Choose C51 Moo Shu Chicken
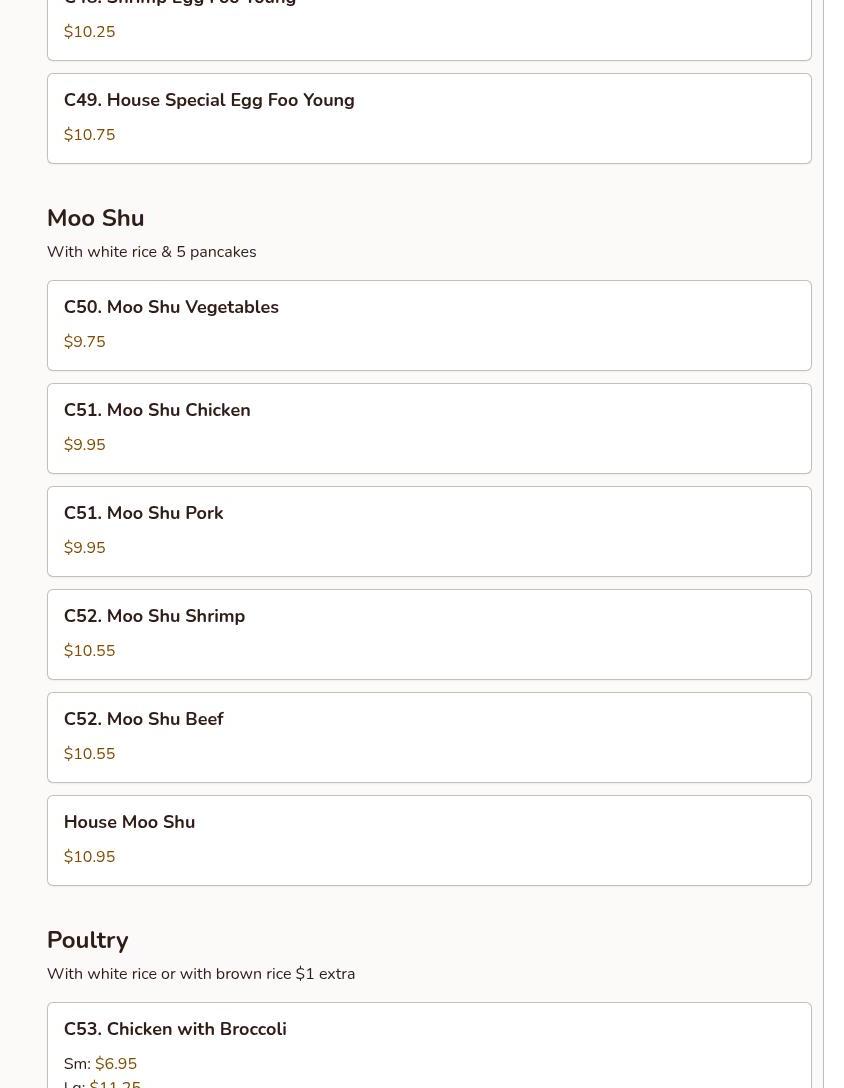The width and height of the screenshot is (844, 1088). pos(429,429)
